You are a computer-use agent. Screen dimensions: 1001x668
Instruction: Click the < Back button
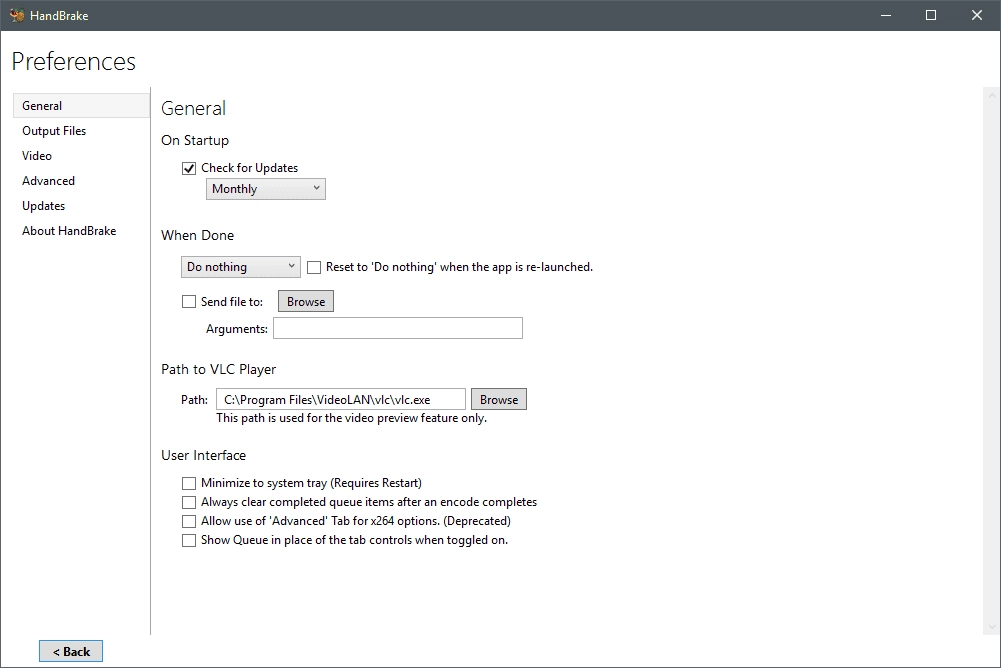(x=71, y=651)
